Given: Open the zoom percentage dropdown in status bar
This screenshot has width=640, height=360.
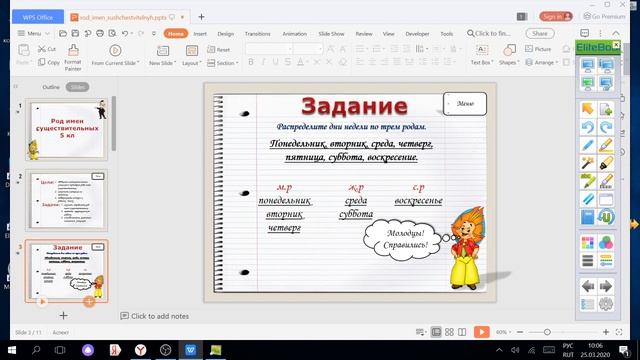Looking at the screenshot, I should [x=504, y=332].
